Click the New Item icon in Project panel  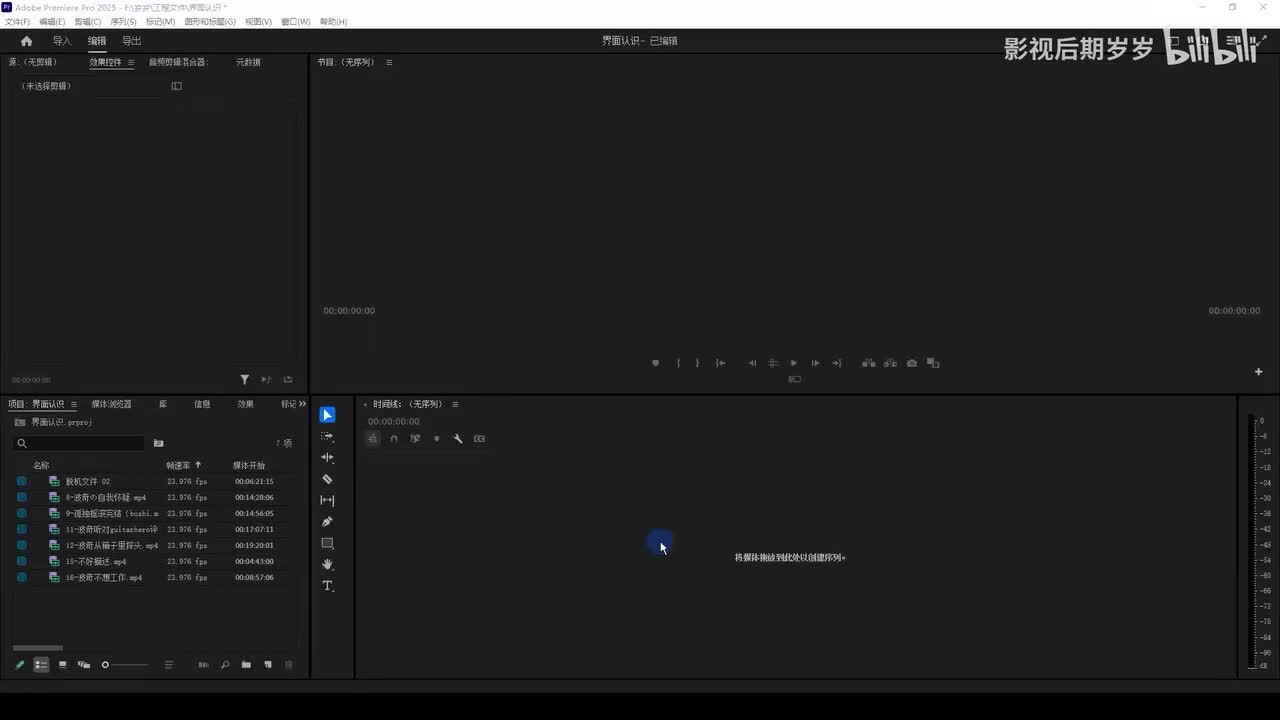tap(268, 665)
